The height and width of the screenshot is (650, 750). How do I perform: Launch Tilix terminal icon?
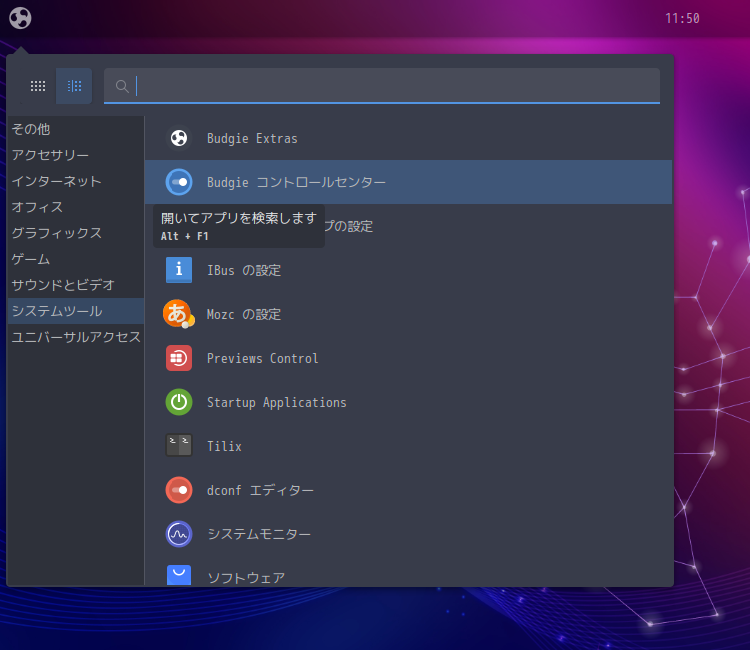click(x=179, y=445)
